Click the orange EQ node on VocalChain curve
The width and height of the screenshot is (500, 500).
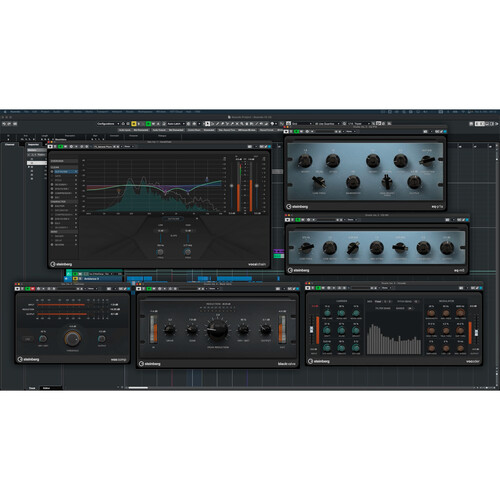click(x=118, y=191)
